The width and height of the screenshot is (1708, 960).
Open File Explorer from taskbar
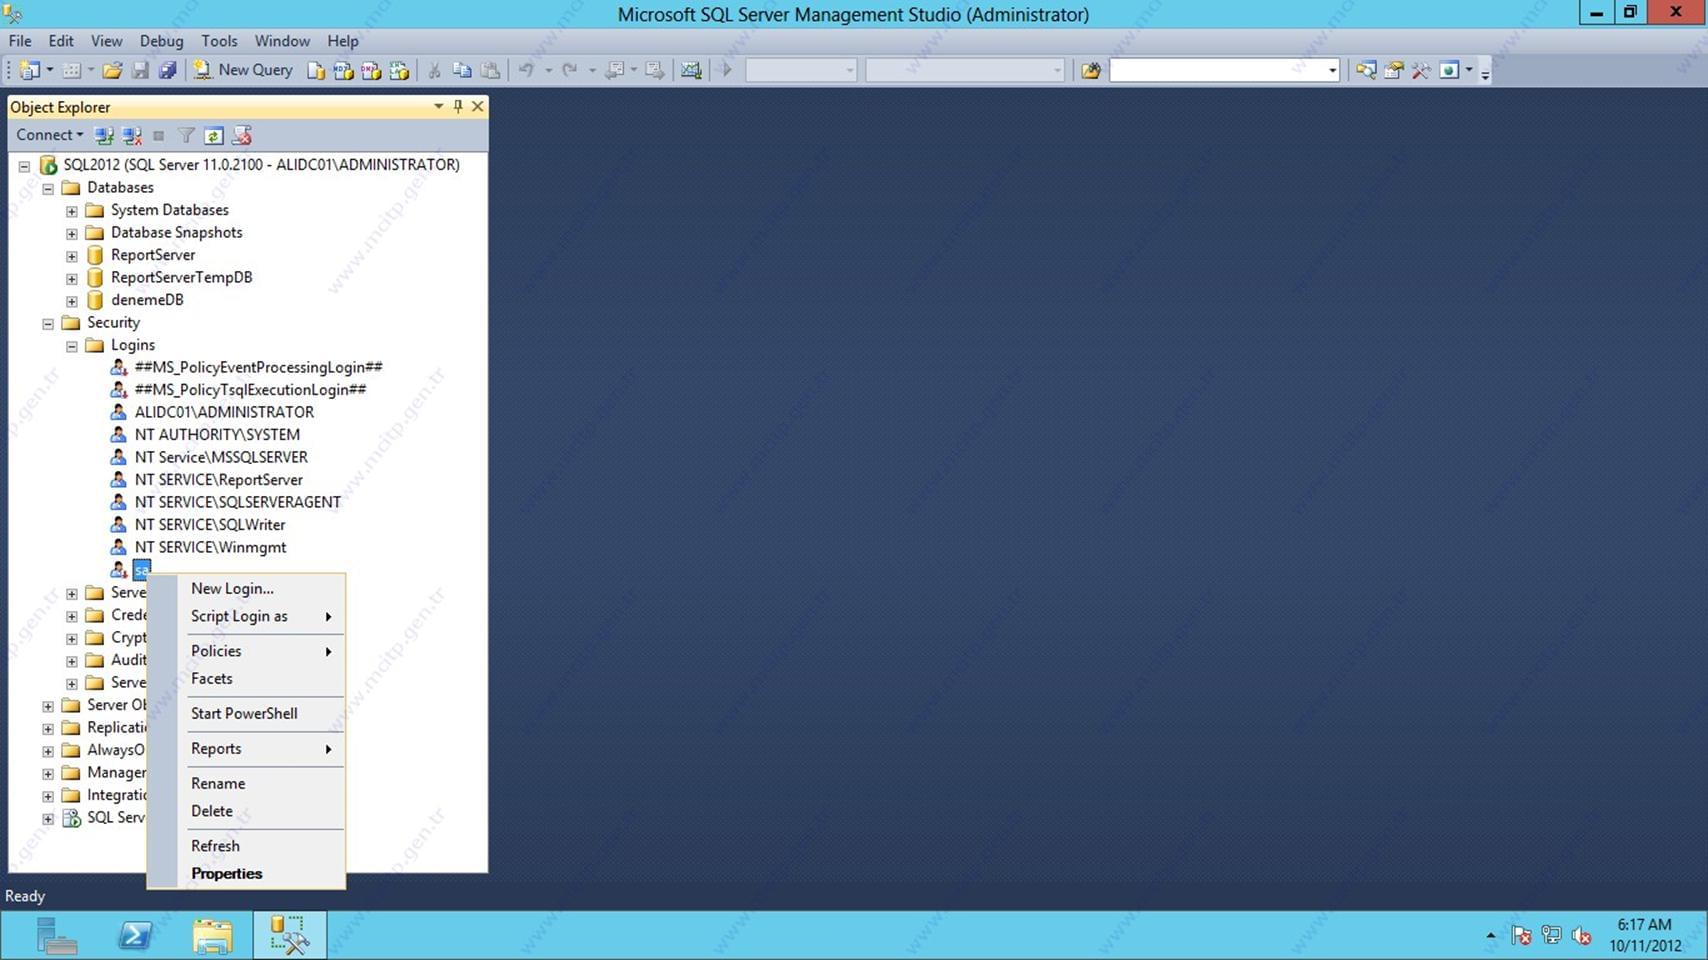[x=212, y=936]
